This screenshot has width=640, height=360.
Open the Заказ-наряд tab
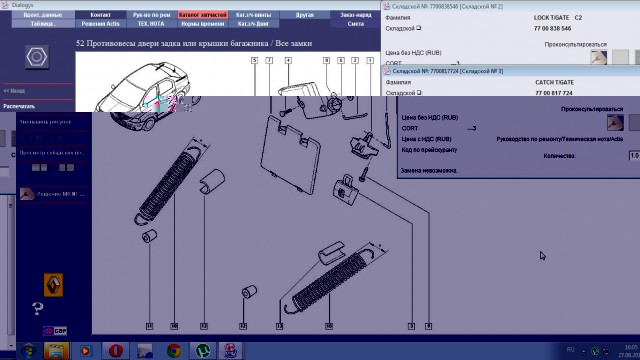pyautogui.click(x=356, y=15)
